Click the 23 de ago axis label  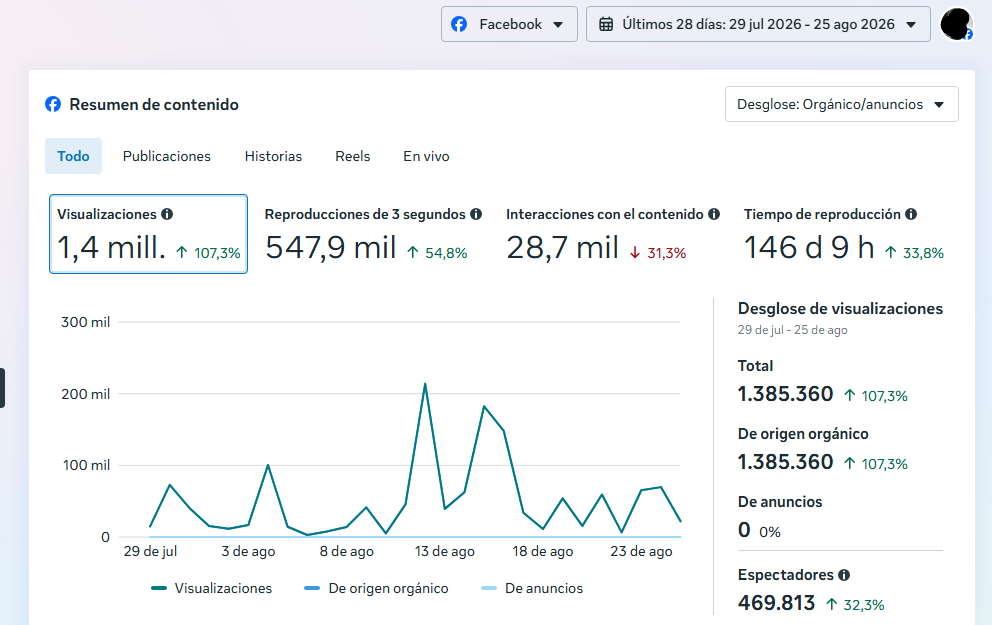(641, 551)
